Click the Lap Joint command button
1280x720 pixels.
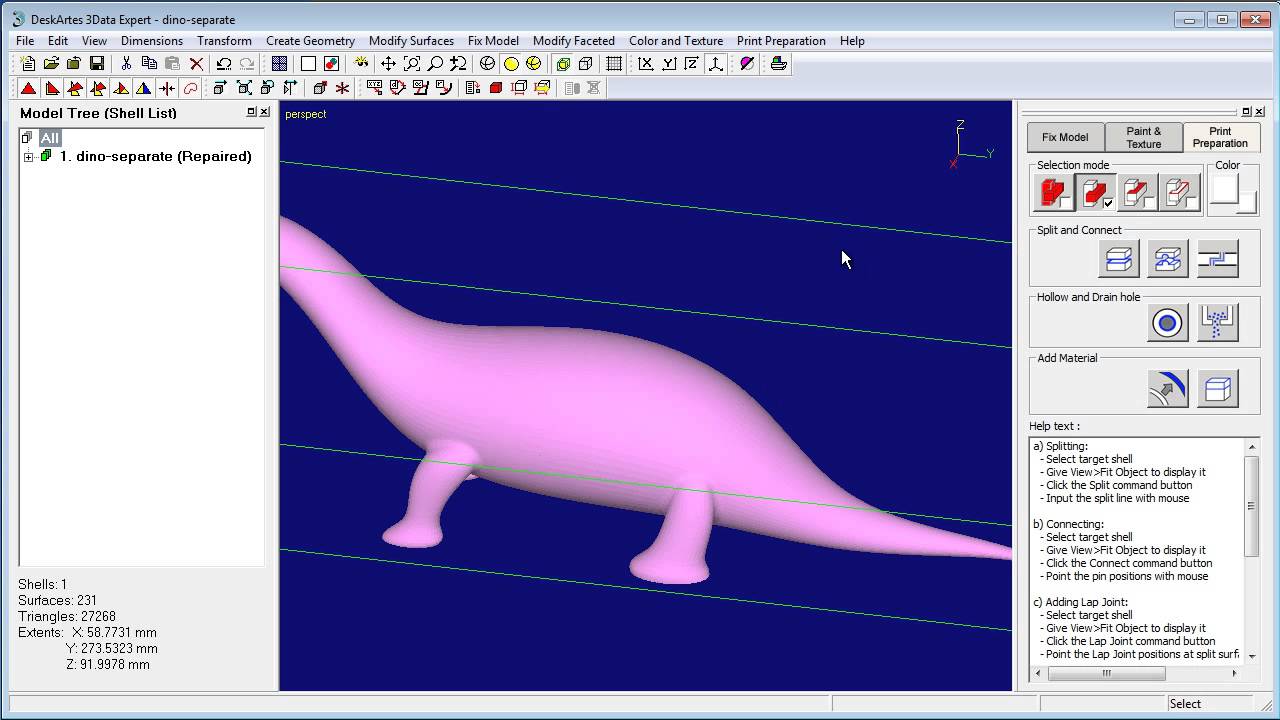(1217, 259)
